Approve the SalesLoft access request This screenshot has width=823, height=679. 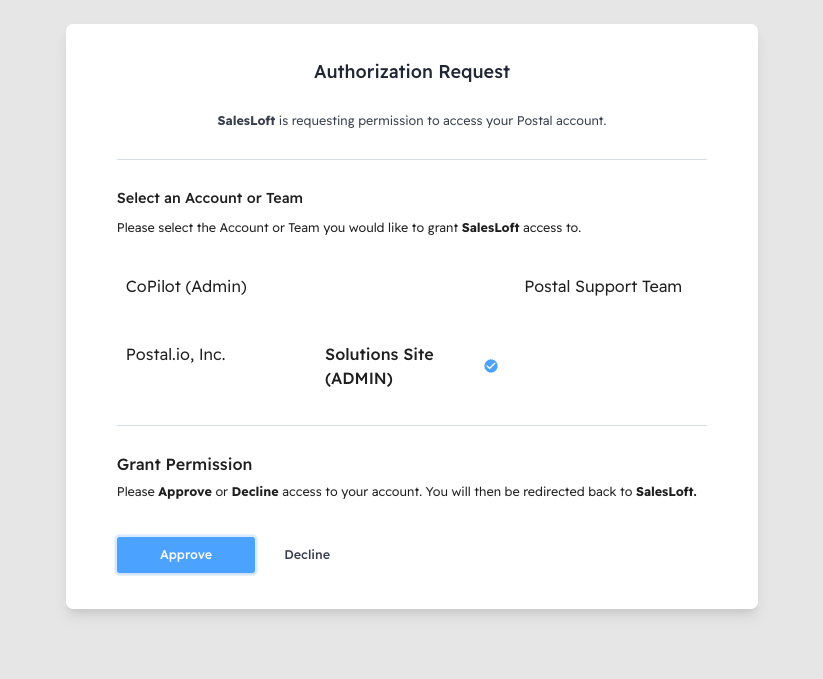pyautogui.click(x=186, y=555)
